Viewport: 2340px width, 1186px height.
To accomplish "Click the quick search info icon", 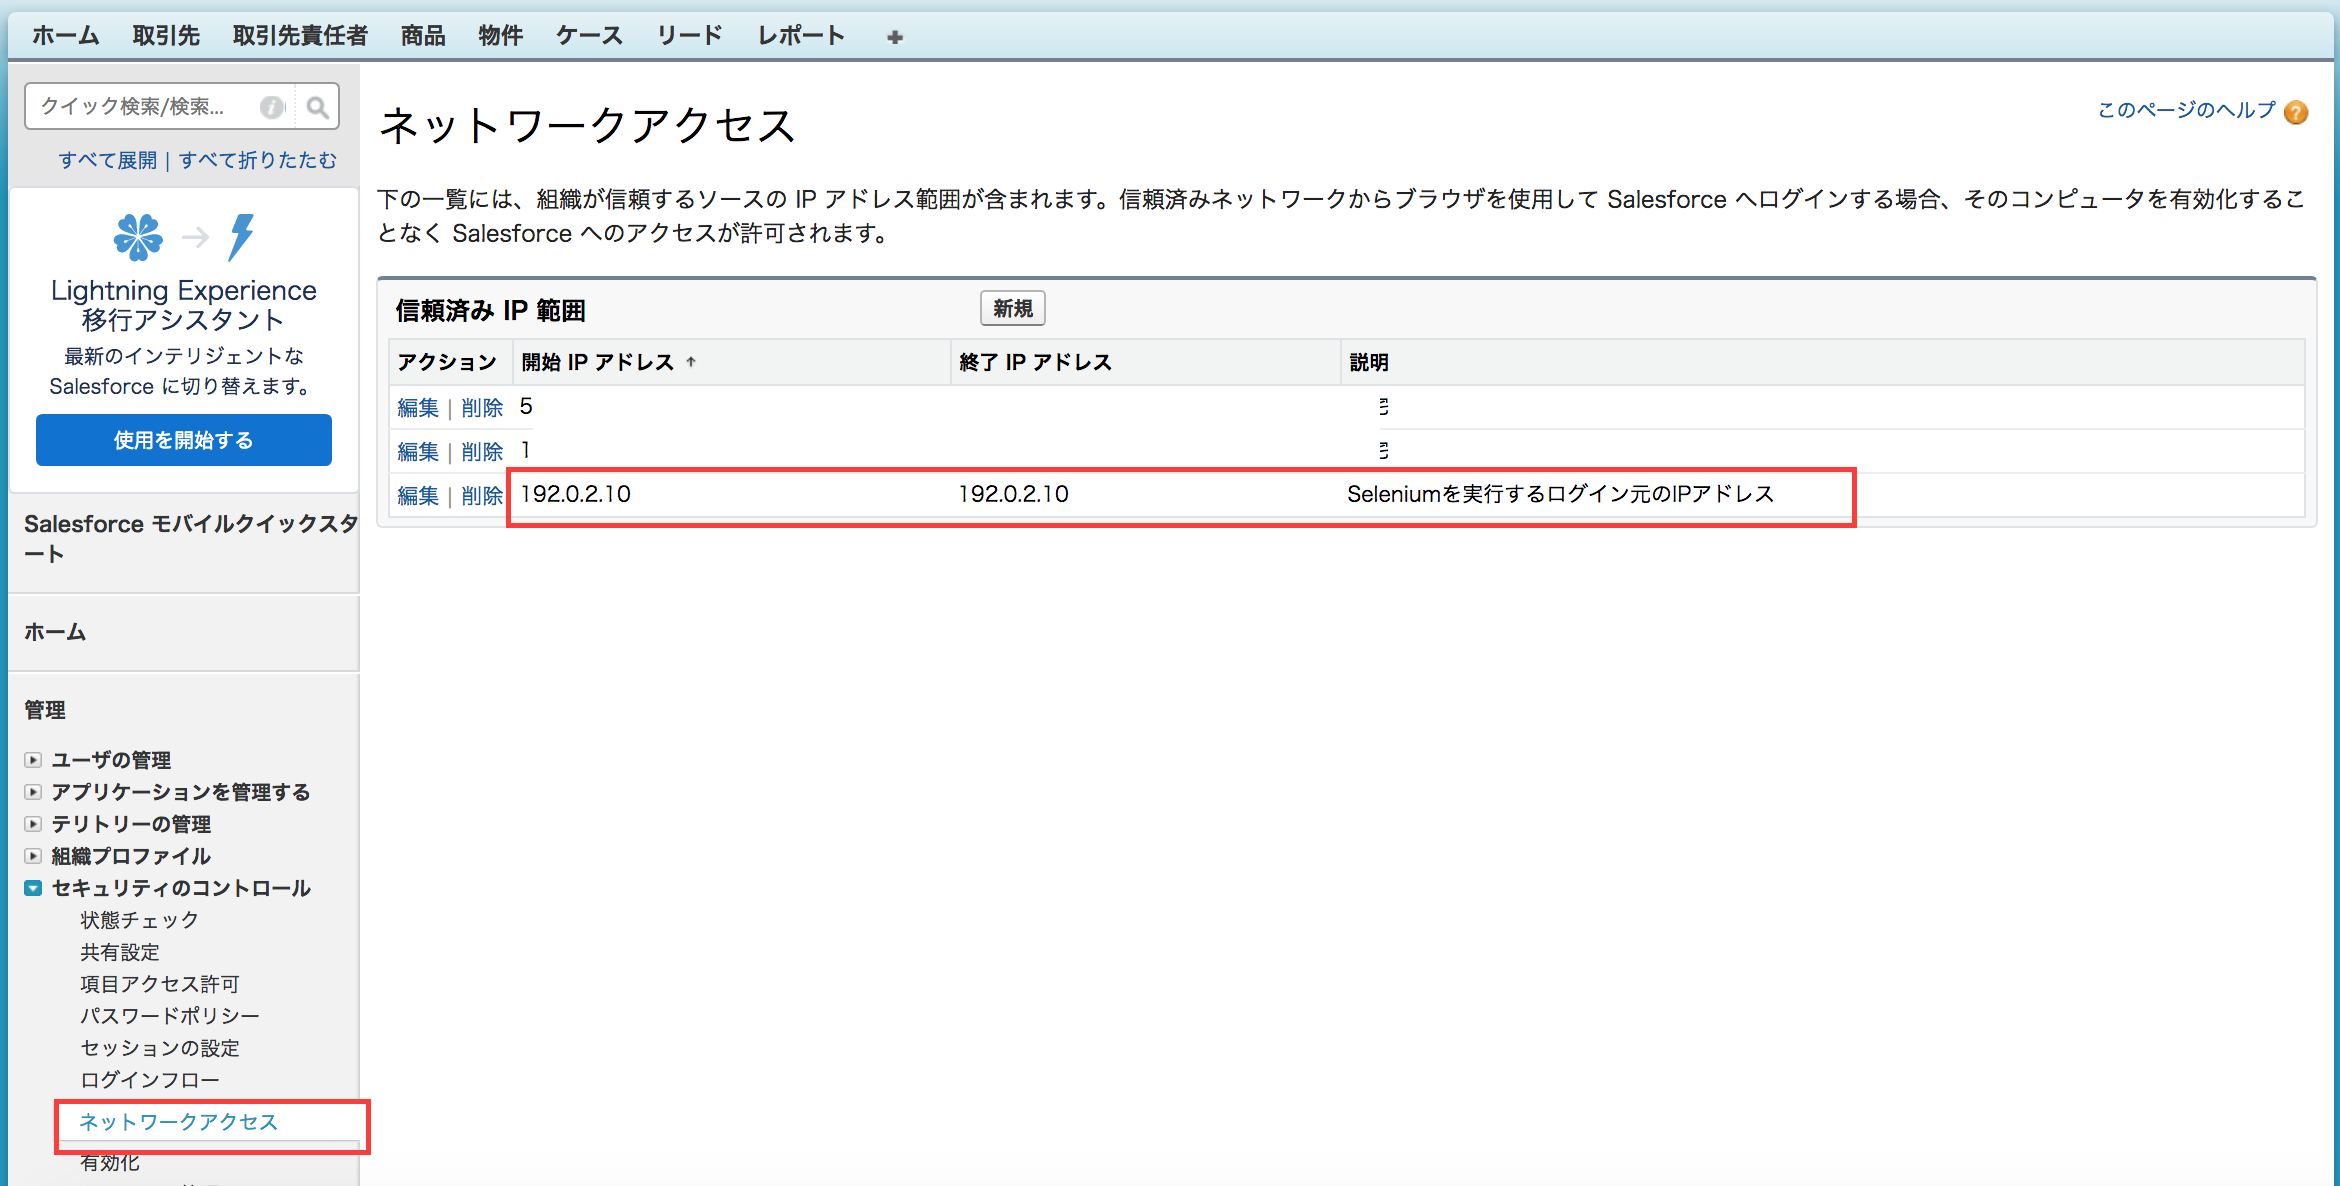I will click(272, 107).
